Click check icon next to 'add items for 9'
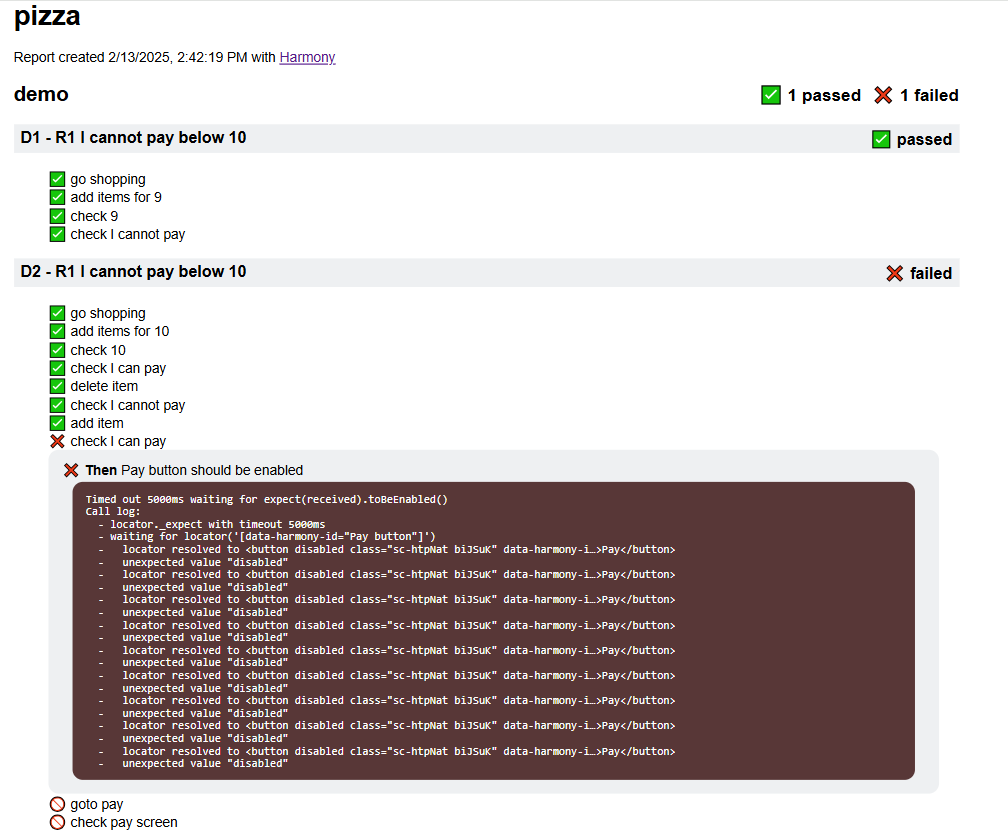 [57, 197]
